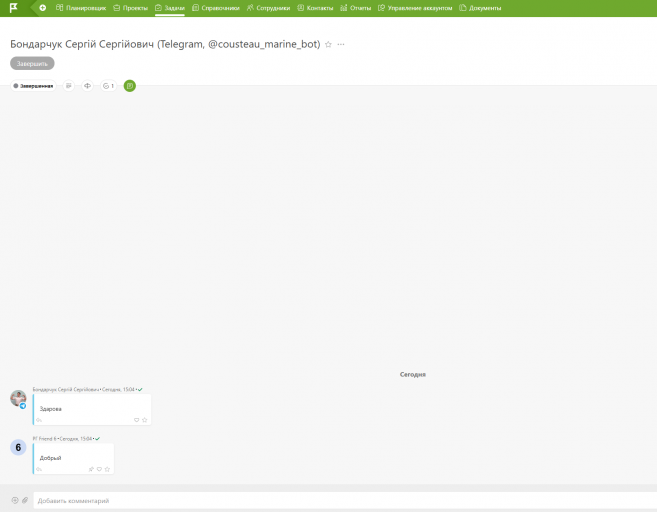The width and height of the screenshot is (657, 512).
Task: Click the description lines icon chip
Action: pos(69,86)
